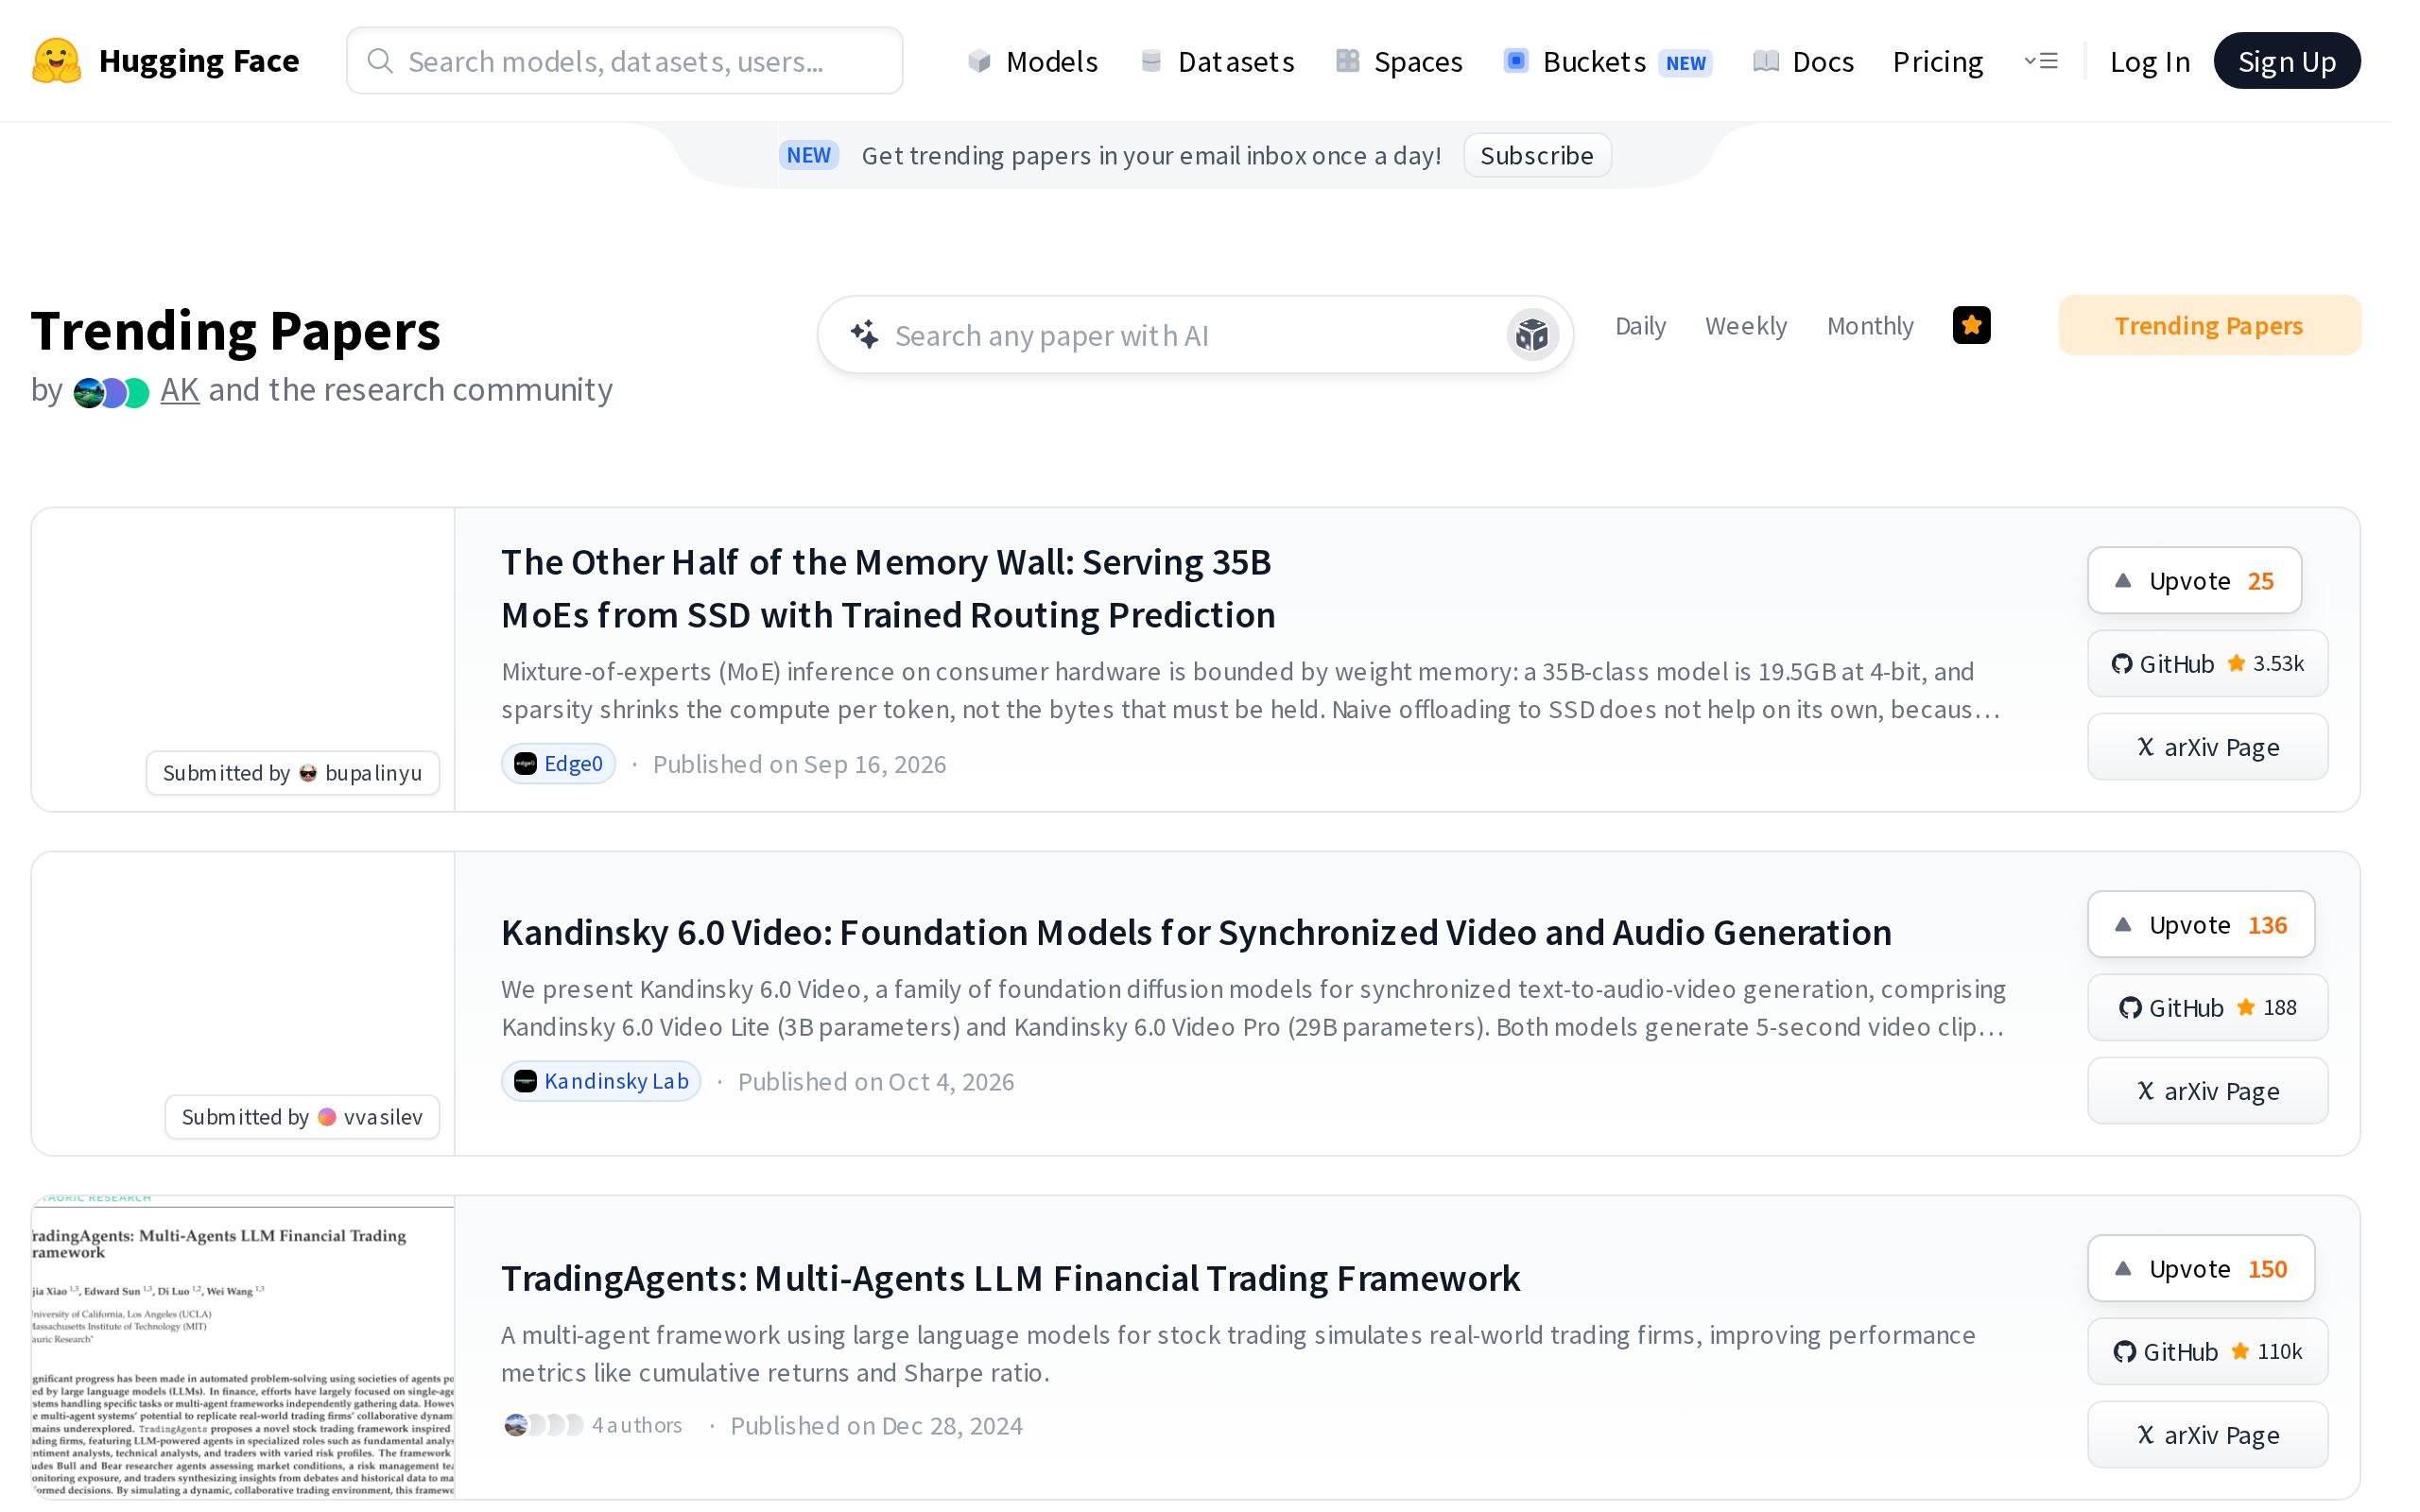Image resolution: width=2420 pixels, height=1512 pixels.
Task: Switch to the Monthly papers view
Action: point(1870,326)
